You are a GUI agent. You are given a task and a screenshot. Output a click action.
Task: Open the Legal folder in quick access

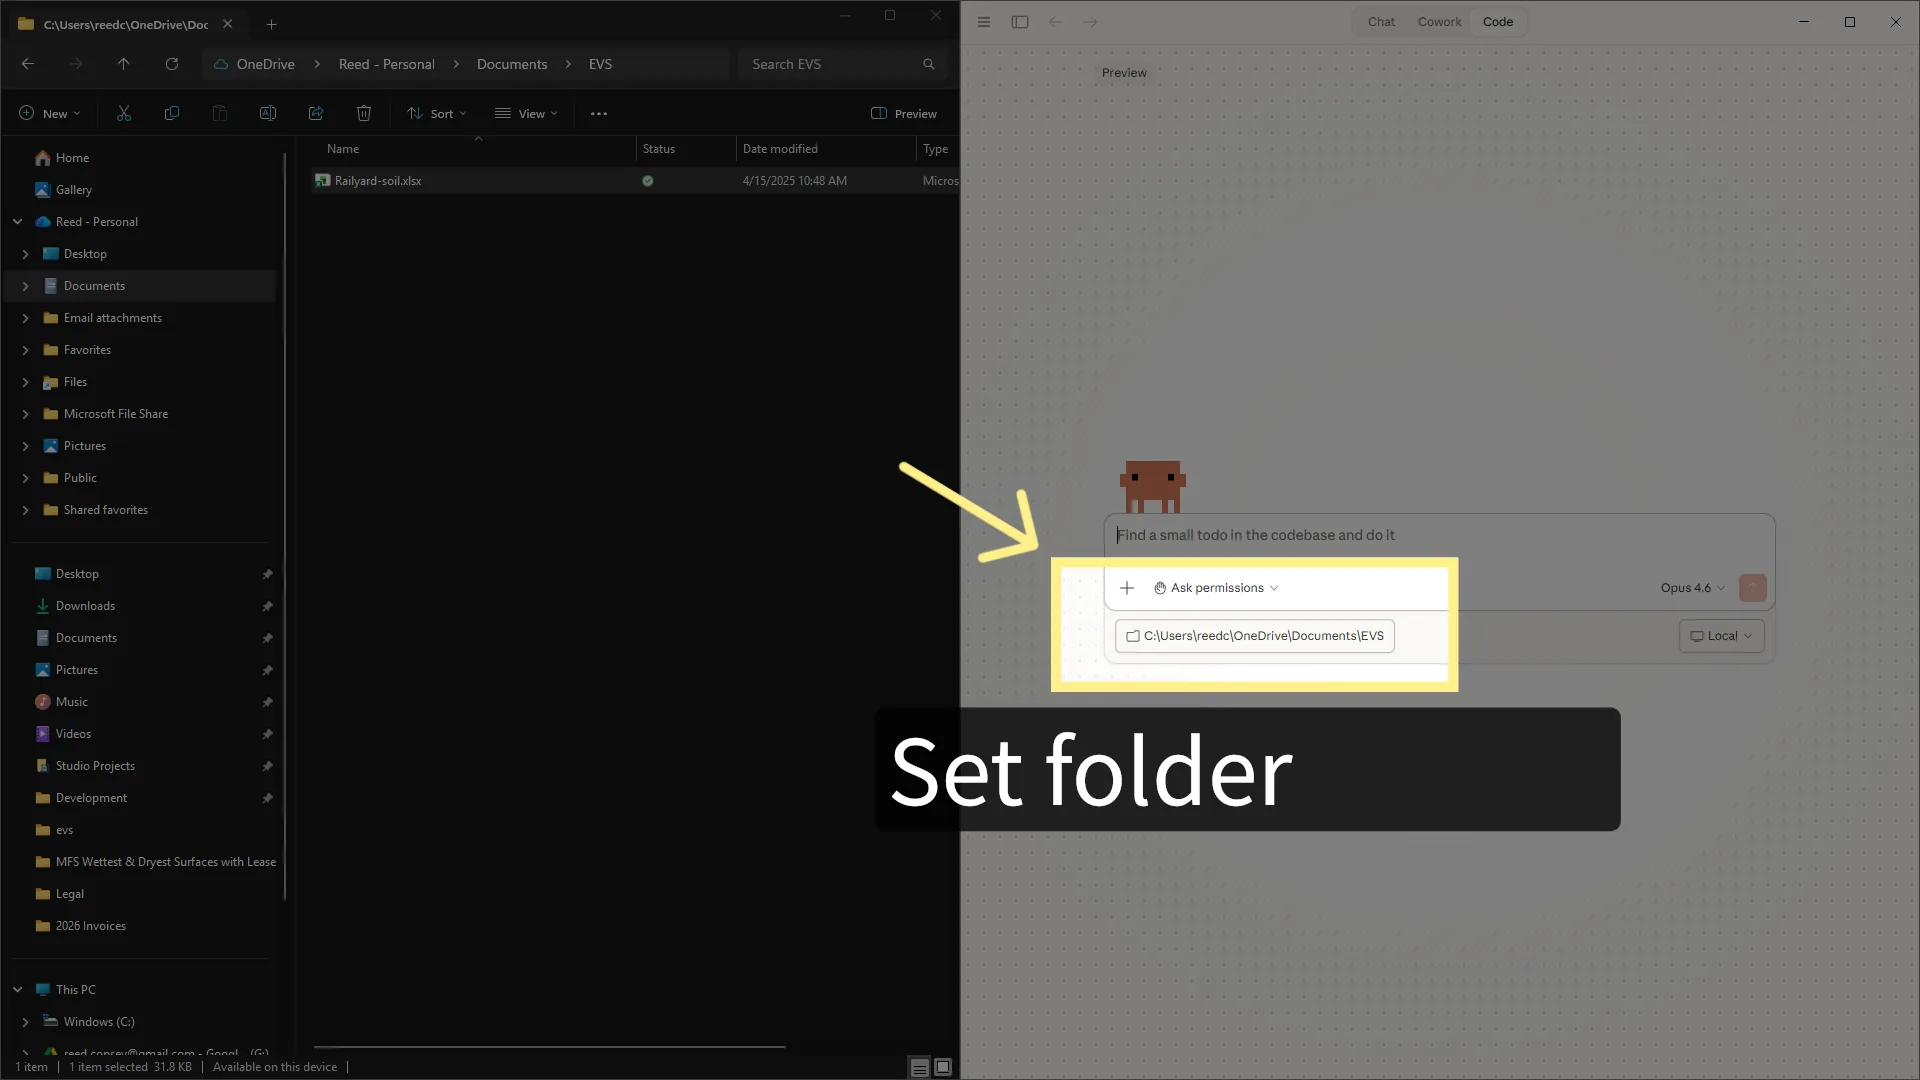[x=69, y=894]
